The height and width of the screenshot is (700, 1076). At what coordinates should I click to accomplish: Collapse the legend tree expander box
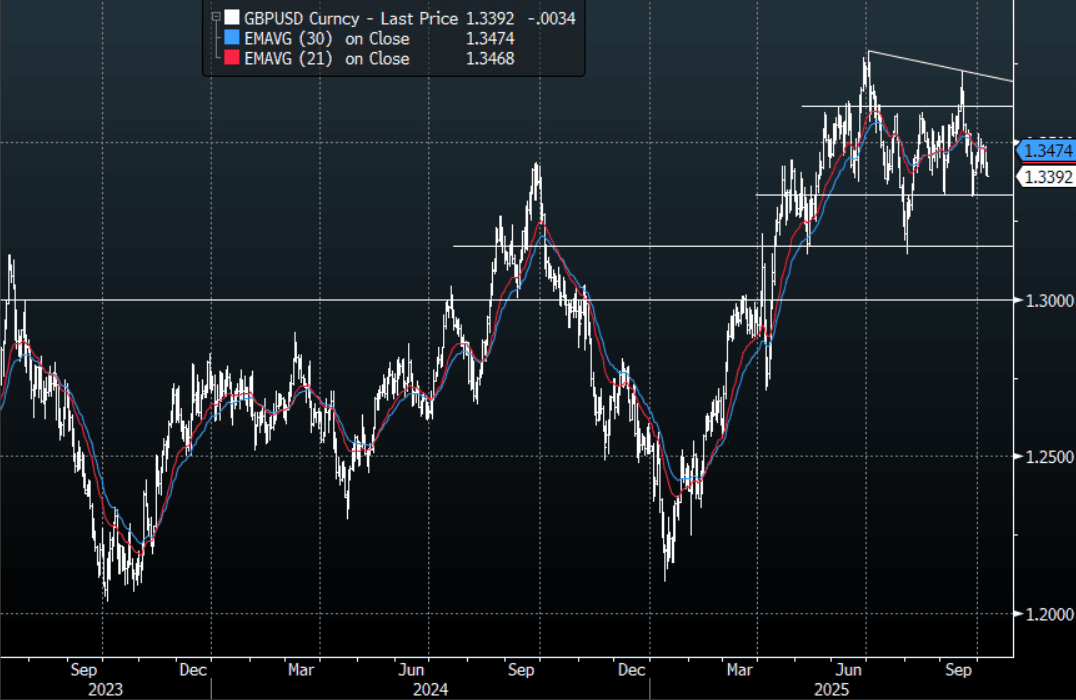[214, 17]
